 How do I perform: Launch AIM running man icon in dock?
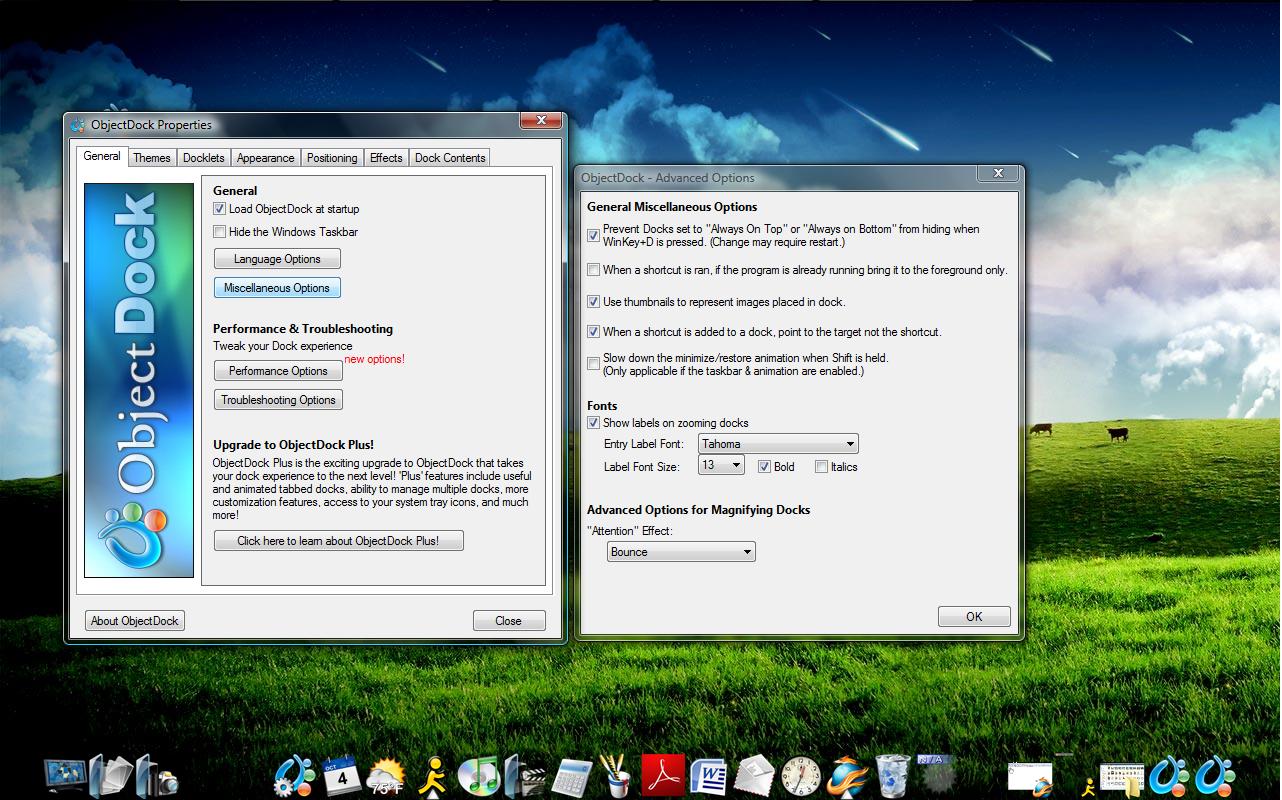pos(432,775)
